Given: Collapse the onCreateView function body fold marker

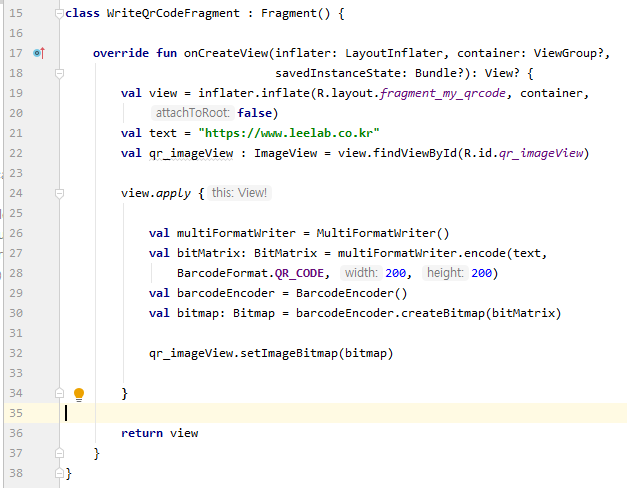Looking at the screenshot, I should (x=60, y=73).
